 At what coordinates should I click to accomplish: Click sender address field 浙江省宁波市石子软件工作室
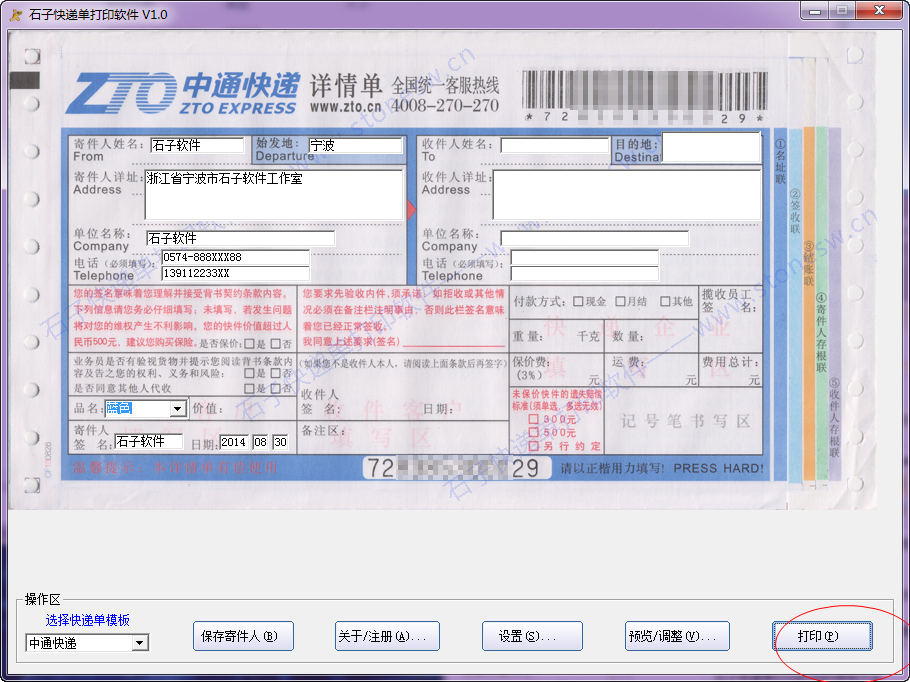[x=274, y=194]
